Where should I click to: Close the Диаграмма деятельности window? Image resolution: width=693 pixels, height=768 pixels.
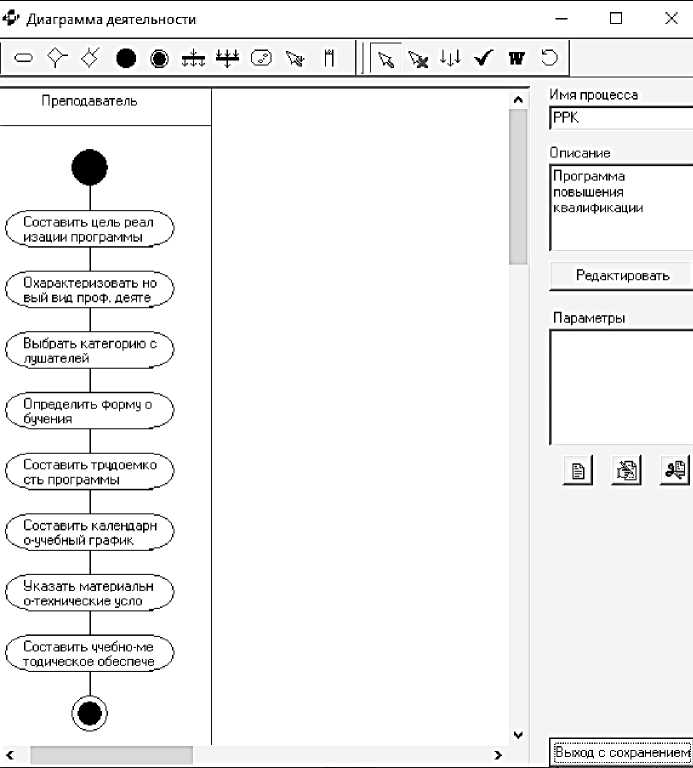pyautogui.click(x=671, y=19)
